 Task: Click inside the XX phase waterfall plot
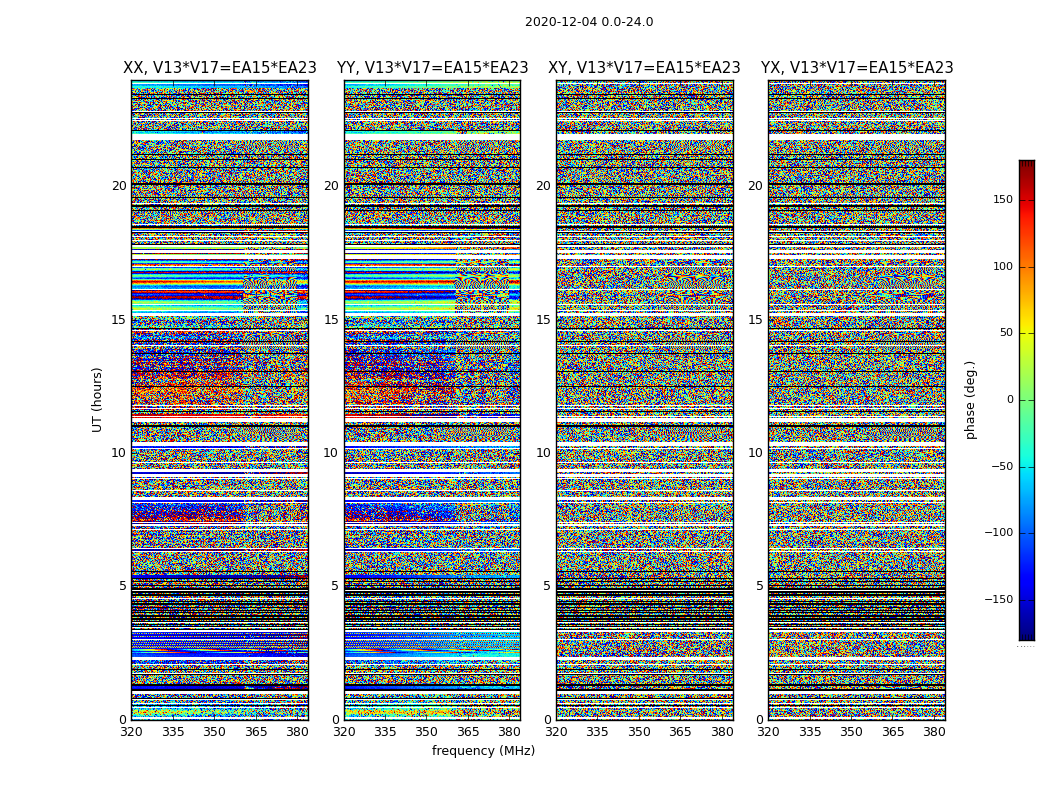pos(220,400)
